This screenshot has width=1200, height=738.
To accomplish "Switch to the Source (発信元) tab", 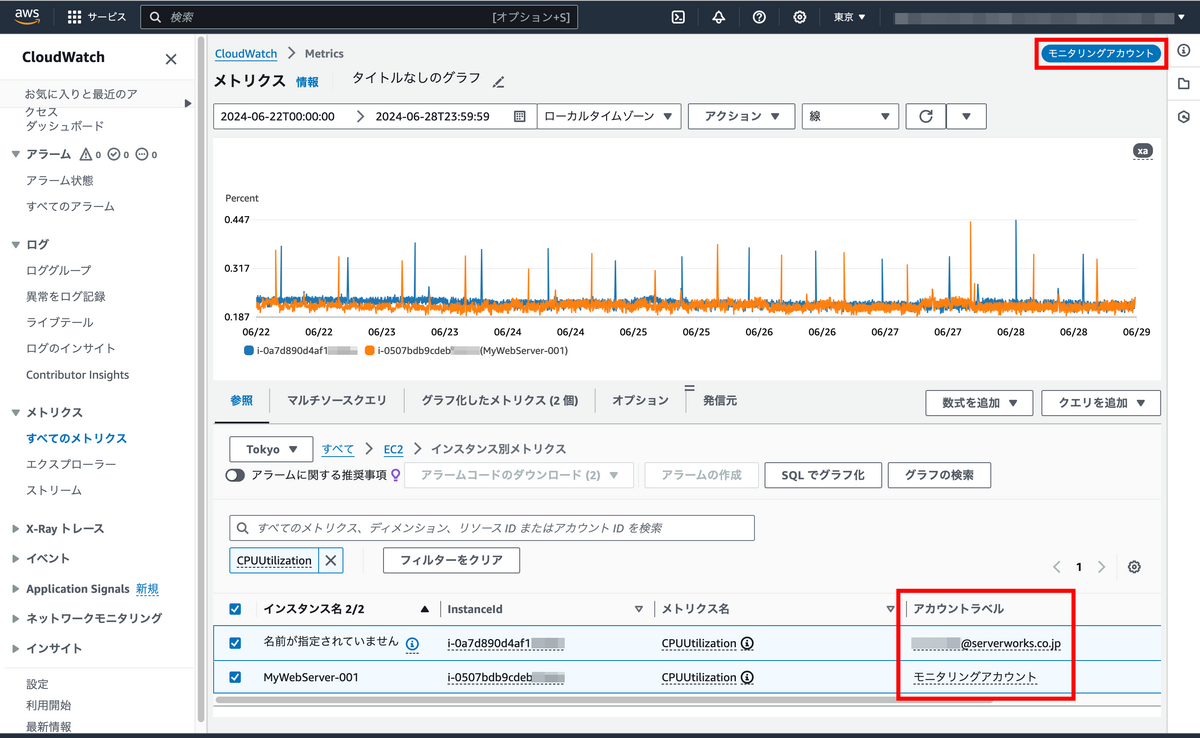I will pyautogui.click(x=720, y=400).
